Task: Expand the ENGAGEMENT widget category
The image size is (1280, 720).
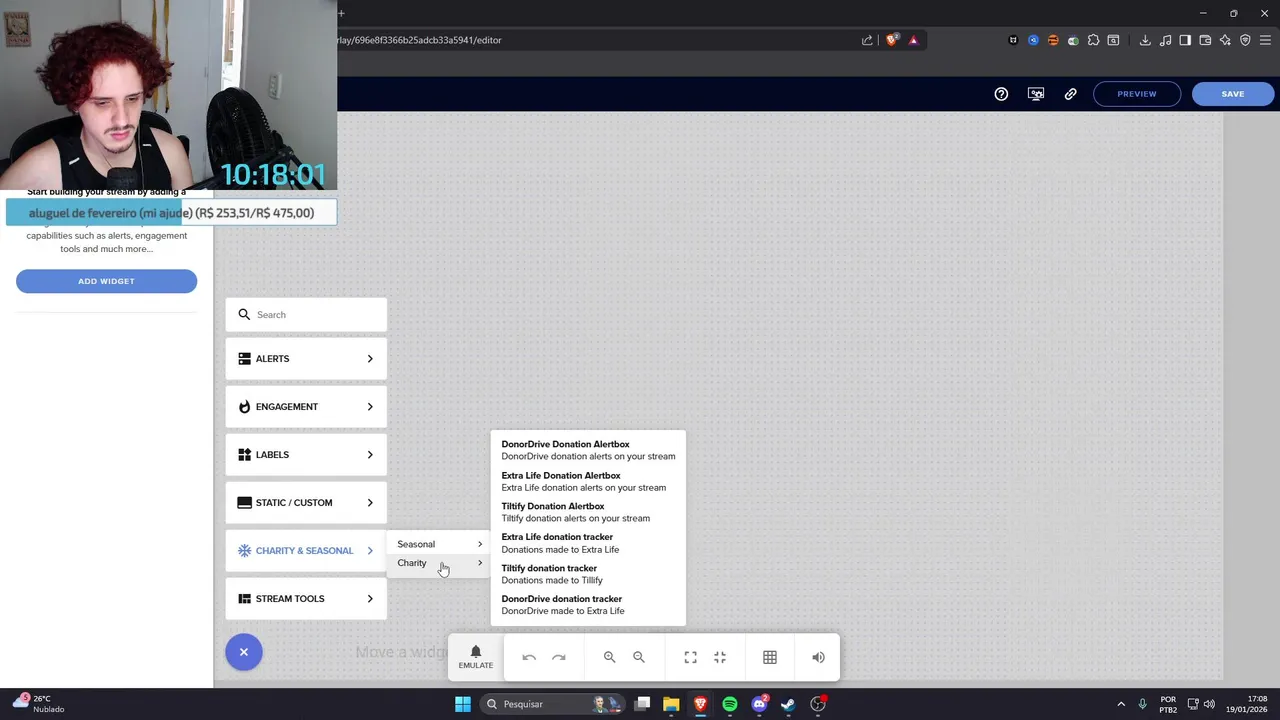Action: 306,407
